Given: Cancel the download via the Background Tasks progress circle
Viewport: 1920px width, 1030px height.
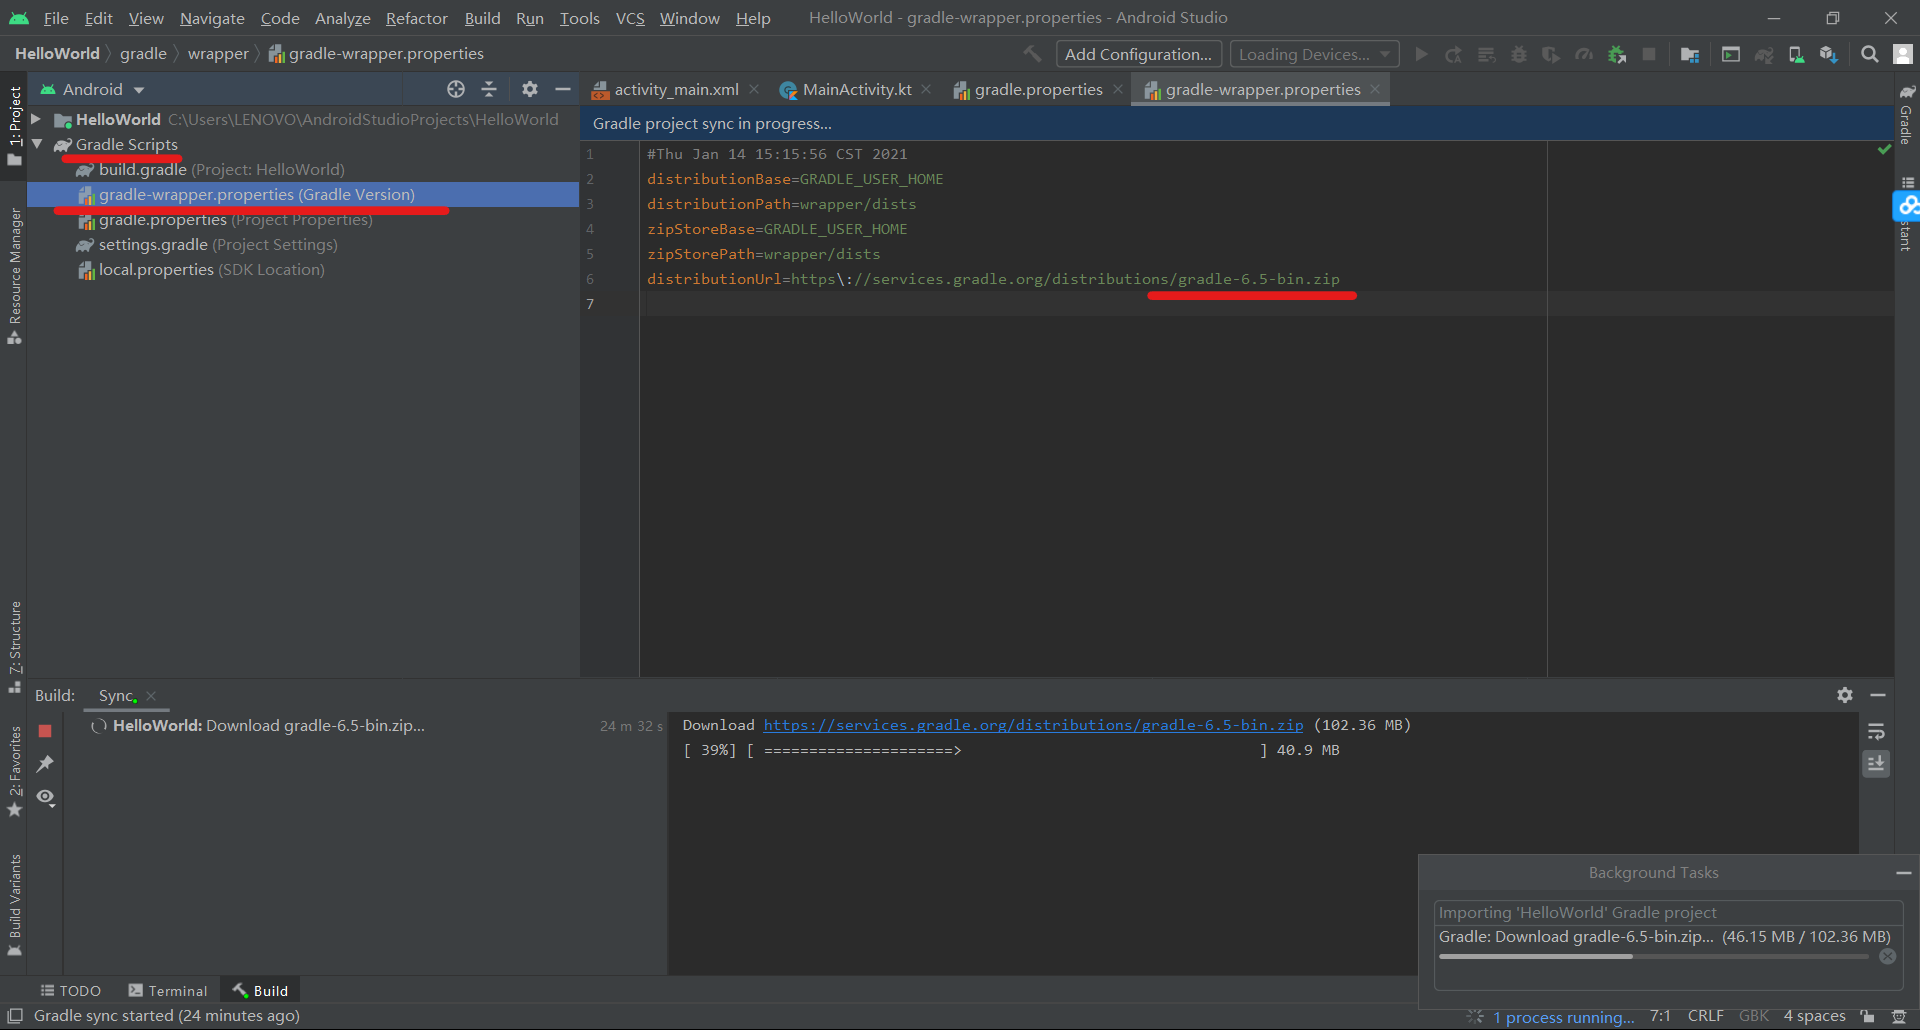Looking at the screenshot, I should [x=1889, y=956].
